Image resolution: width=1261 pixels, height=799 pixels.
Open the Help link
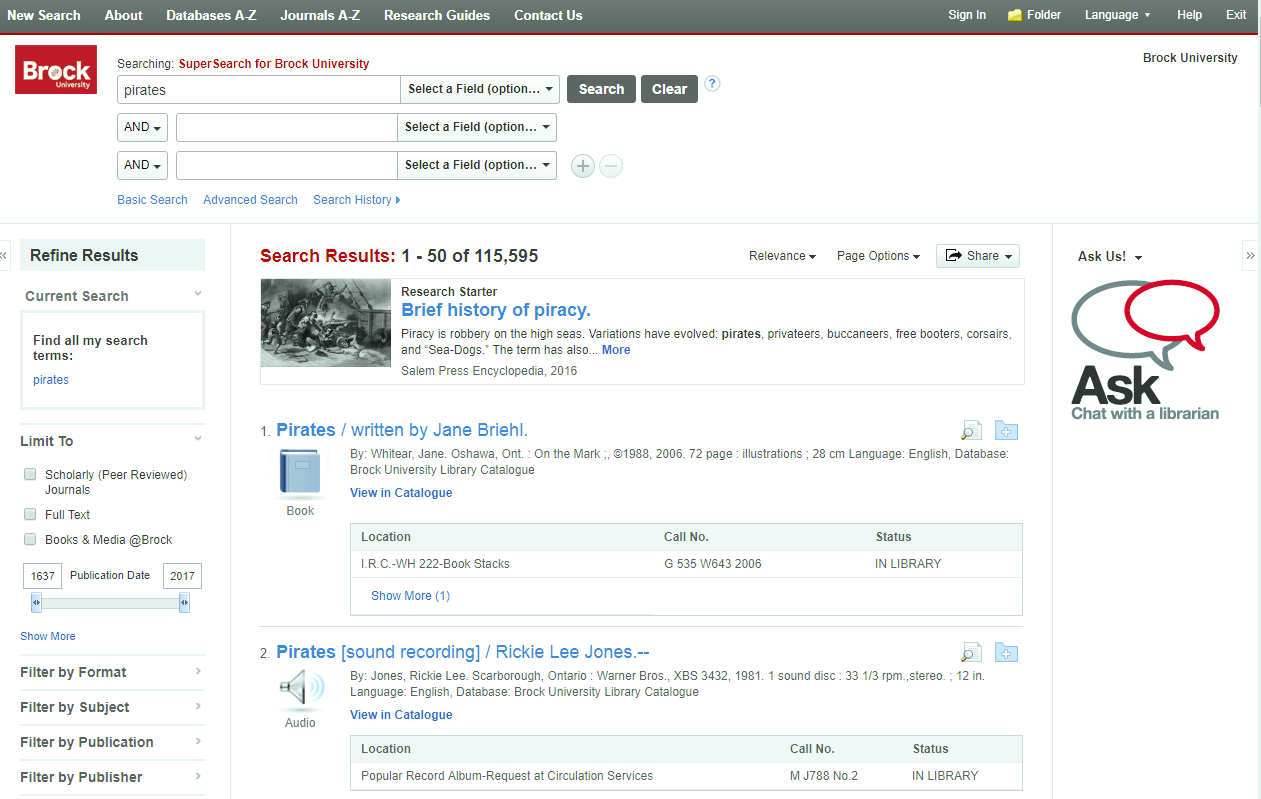coord(1190,15)
